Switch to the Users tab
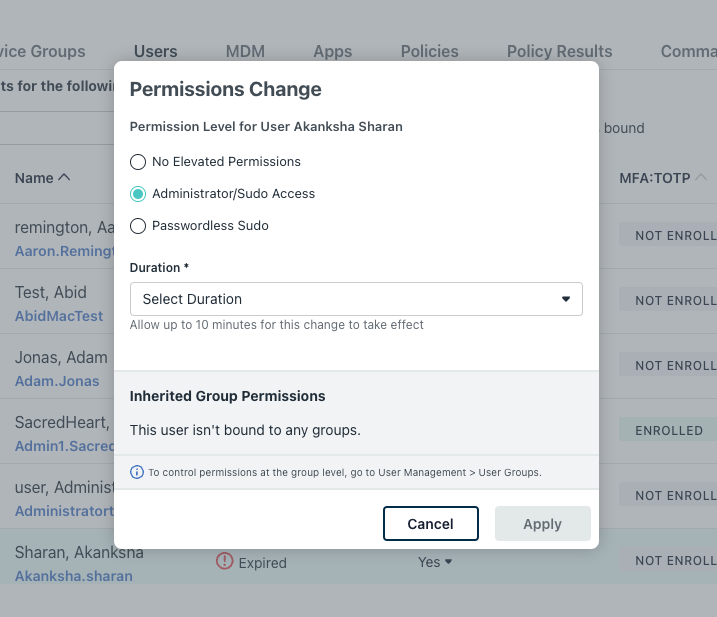This screenshot has height=617, width=717. coord(155,51)
